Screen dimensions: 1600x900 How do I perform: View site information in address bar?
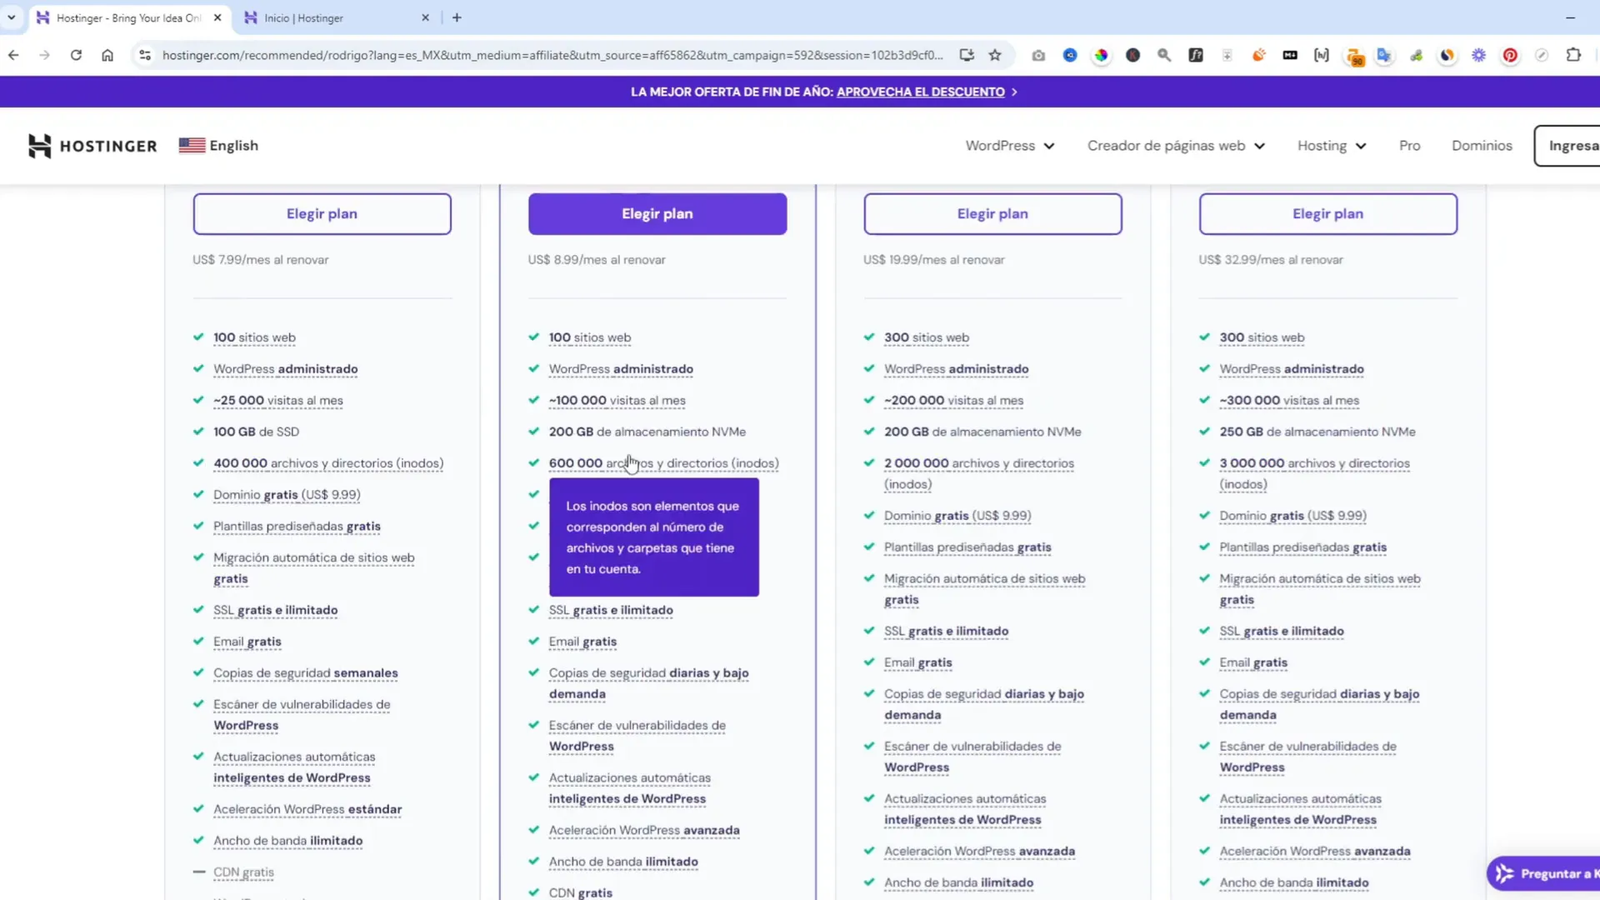point(145,55)
